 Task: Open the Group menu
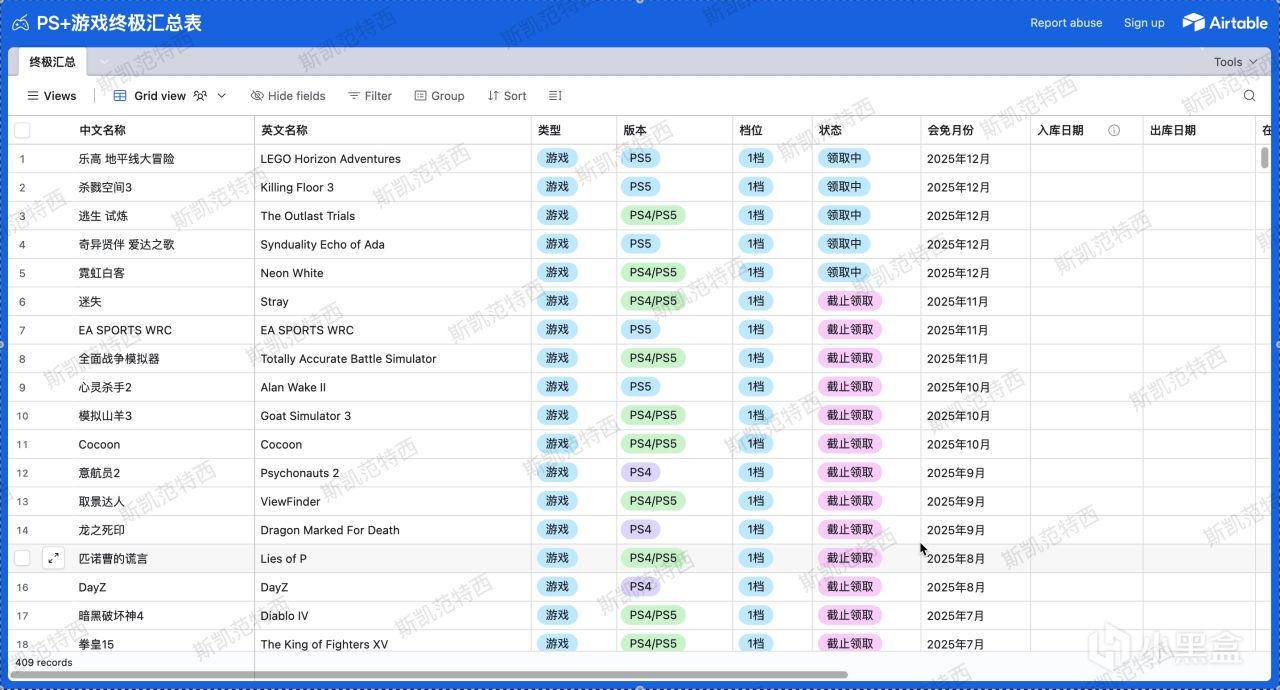[x=439, y=96]
